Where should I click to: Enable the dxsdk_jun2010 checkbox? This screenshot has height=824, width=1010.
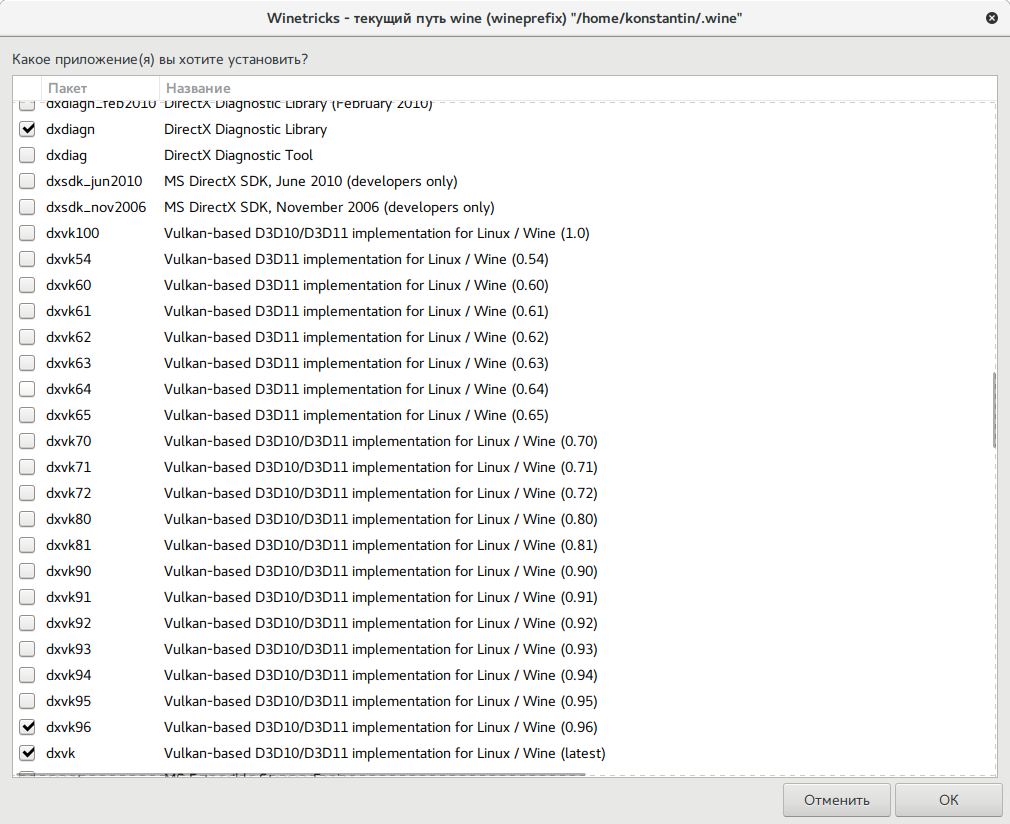click(x=27, y=181)
